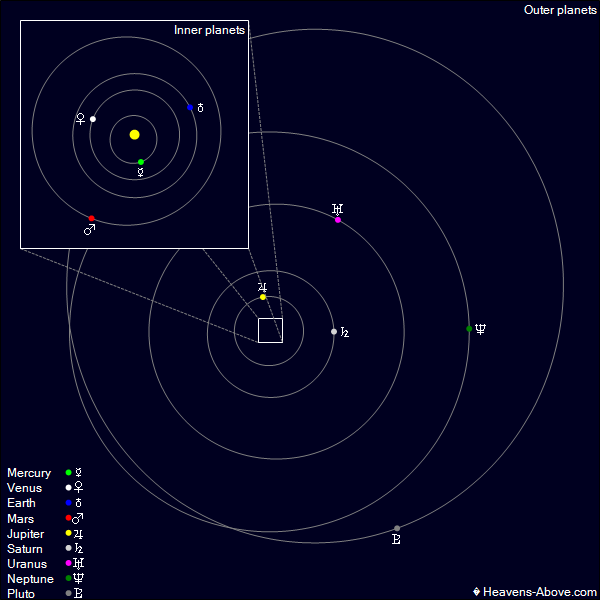The image size is (600, 600).
Task: Click Mars's red dot on the inset orbit
Action: pyautogui.click(x=91, y=218)
